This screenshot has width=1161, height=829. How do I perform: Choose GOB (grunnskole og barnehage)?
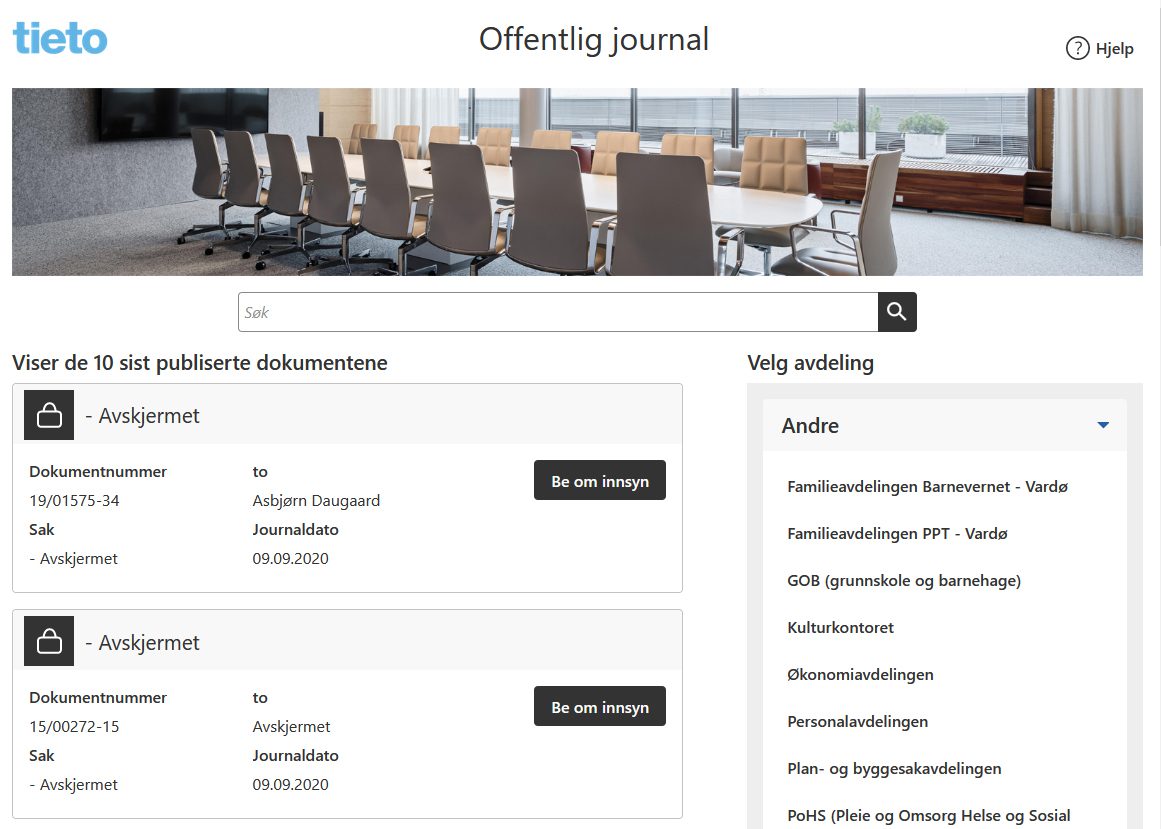903,581
